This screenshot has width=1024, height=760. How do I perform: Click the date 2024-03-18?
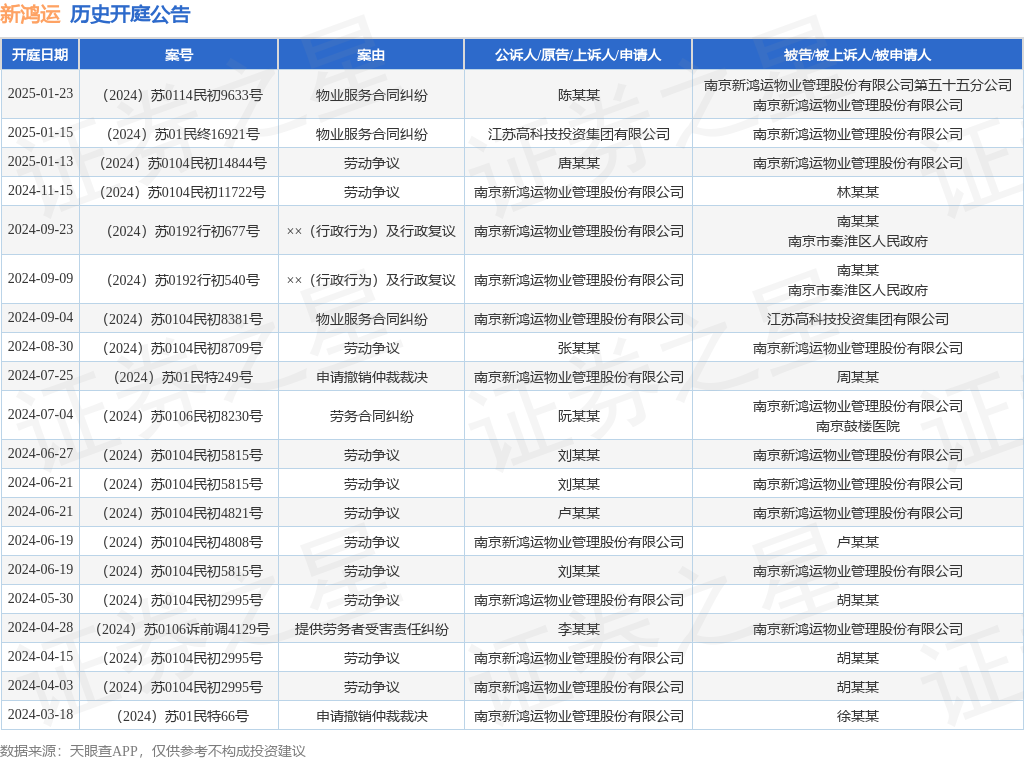[x=40, y=714]
